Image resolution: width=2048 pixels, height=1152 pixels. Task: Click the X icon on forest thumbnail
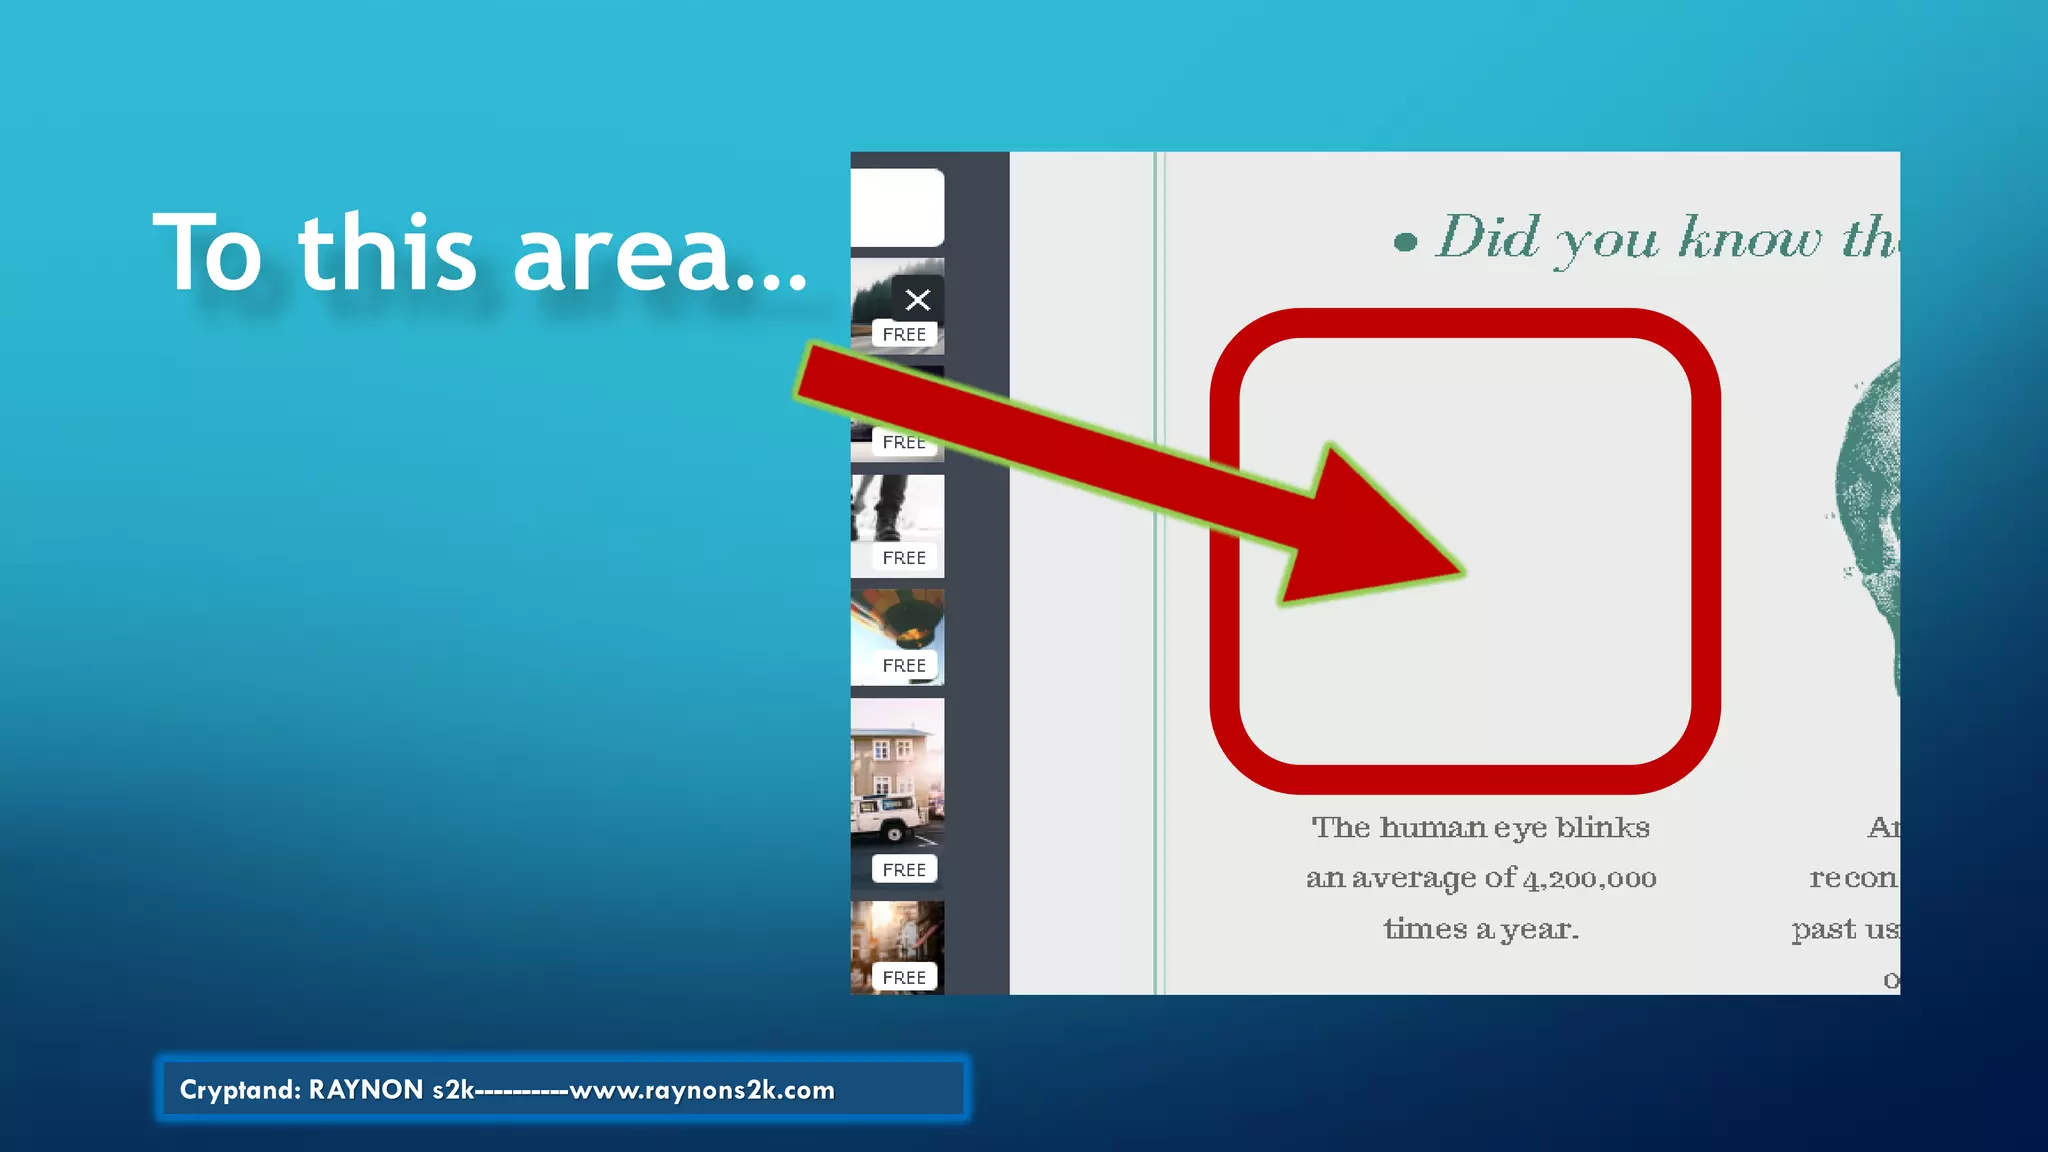(x=917, y=300)
